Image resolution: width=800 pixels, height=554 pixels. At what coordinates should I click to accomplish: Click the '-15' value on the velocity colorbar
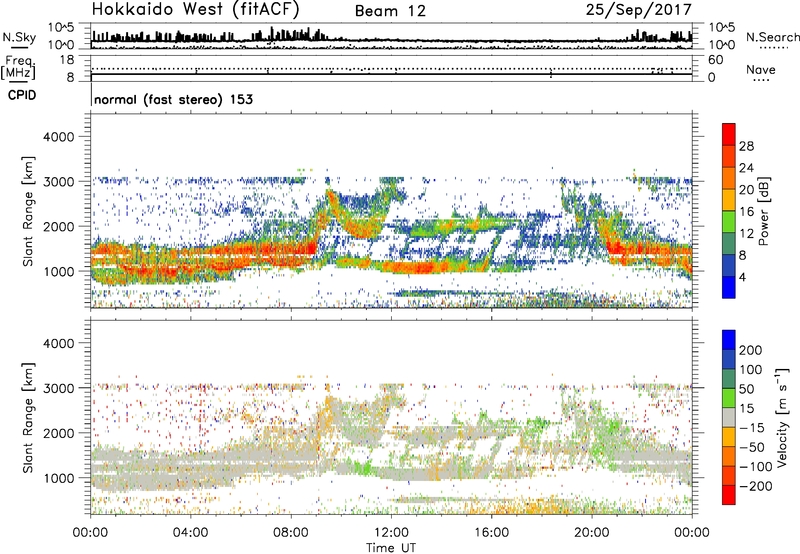tap(752, 427)
